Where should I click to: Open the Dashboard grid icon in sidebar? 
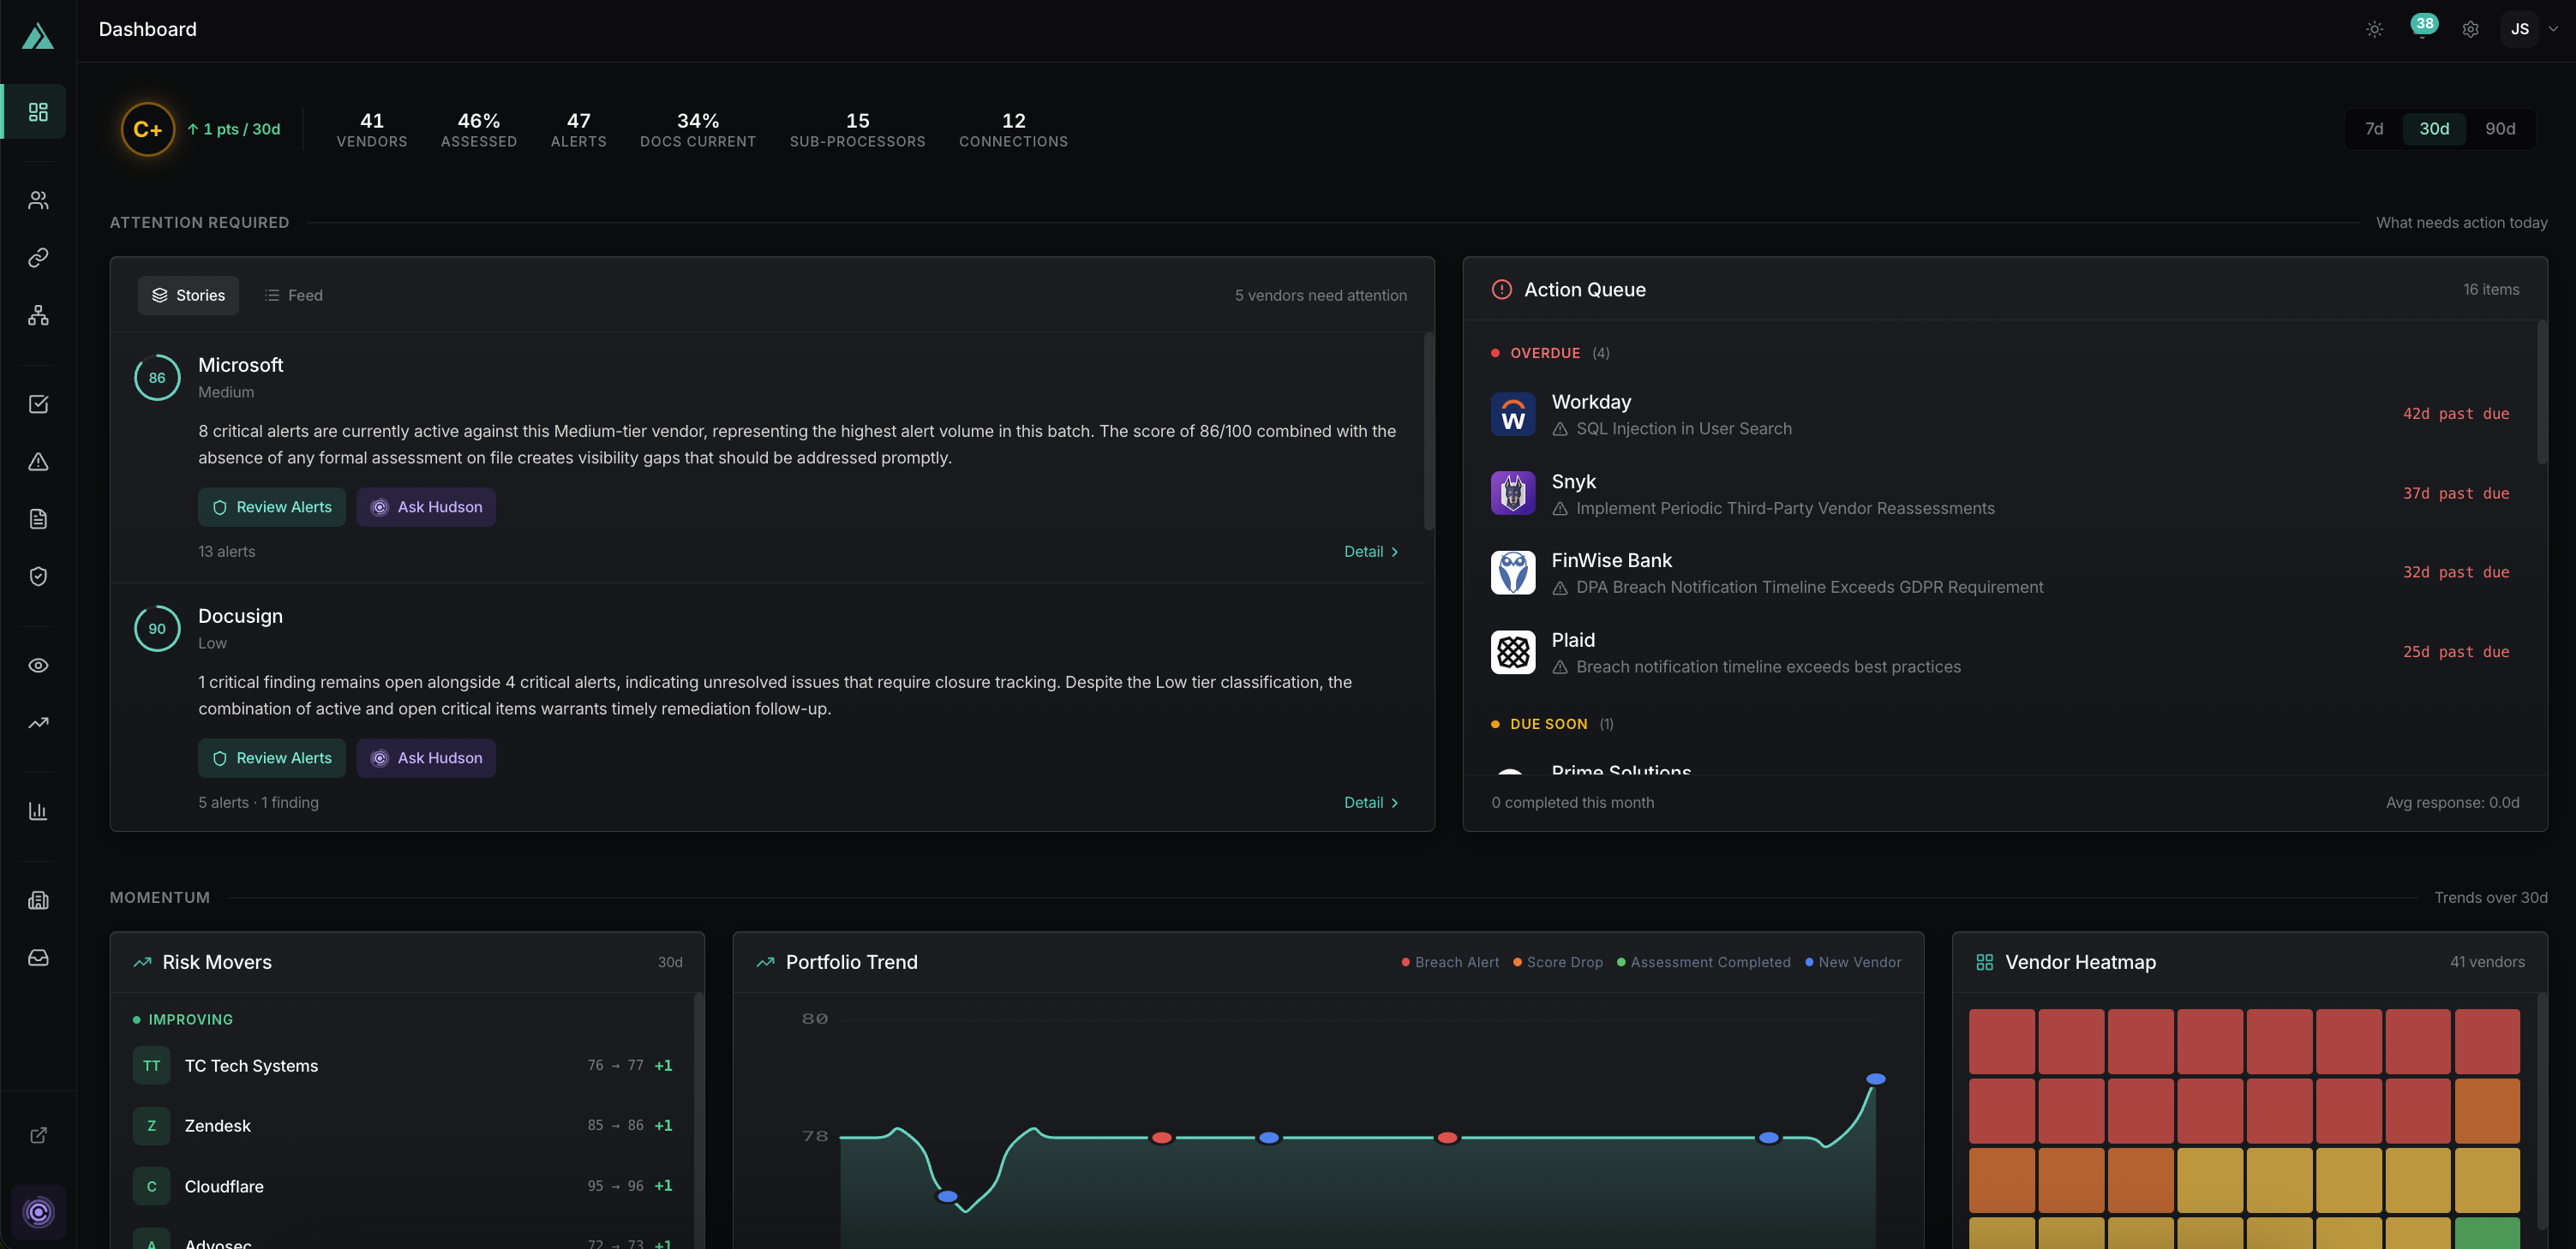click(38, 111)
